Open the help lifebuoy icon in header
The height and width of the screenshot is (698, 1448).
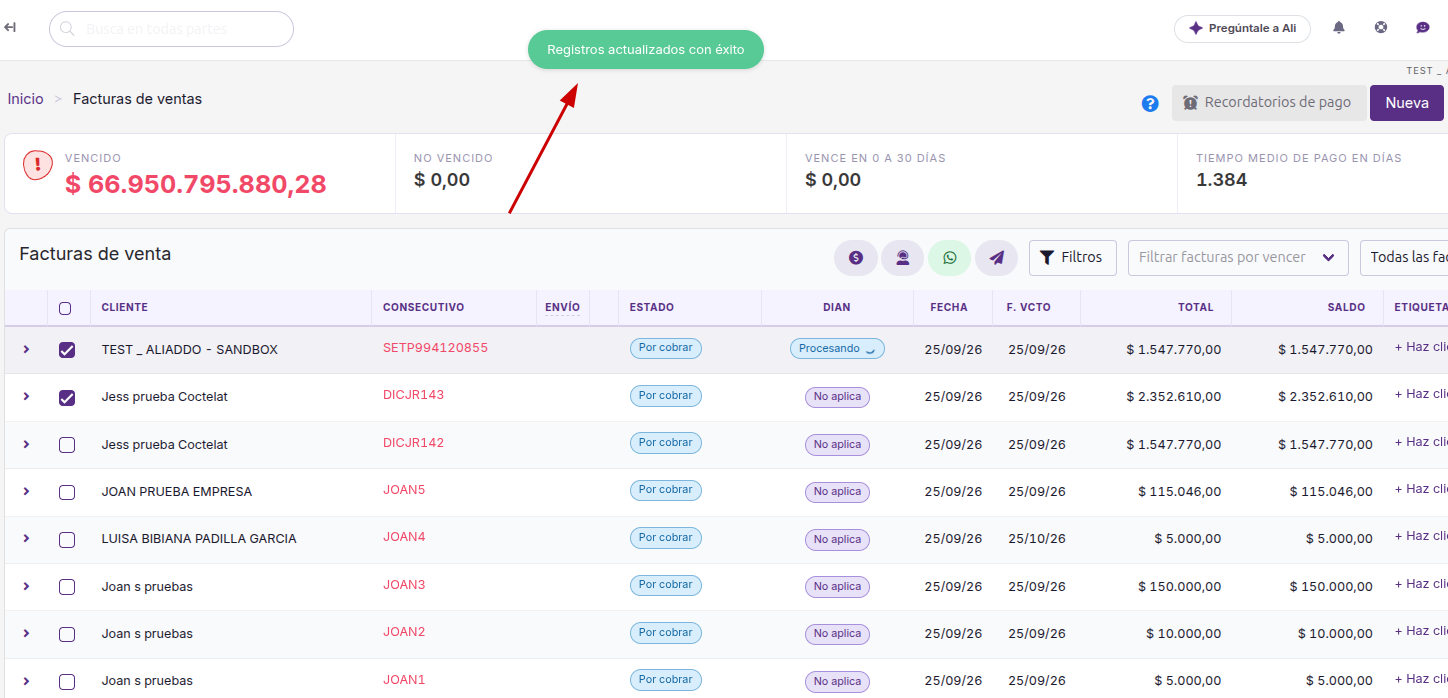tap(1381, 28)
